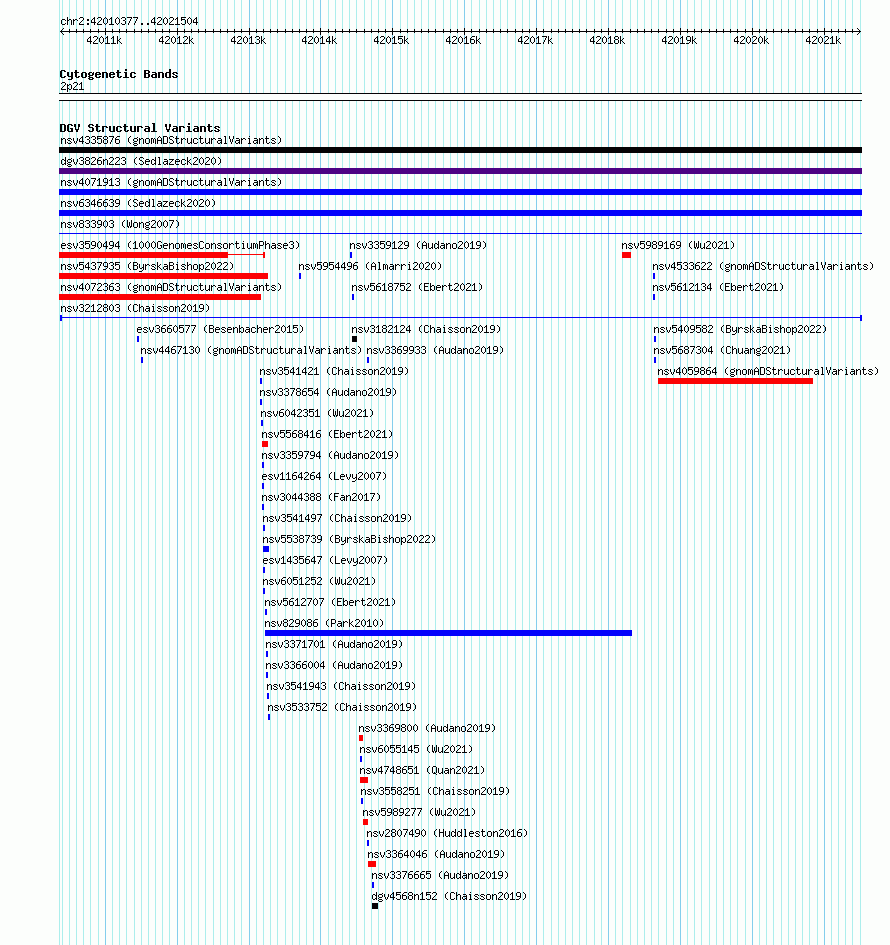Click the nsv5437935 red variant bar
The height and width of the screenshot is (945, 890).
click(163, 276)
